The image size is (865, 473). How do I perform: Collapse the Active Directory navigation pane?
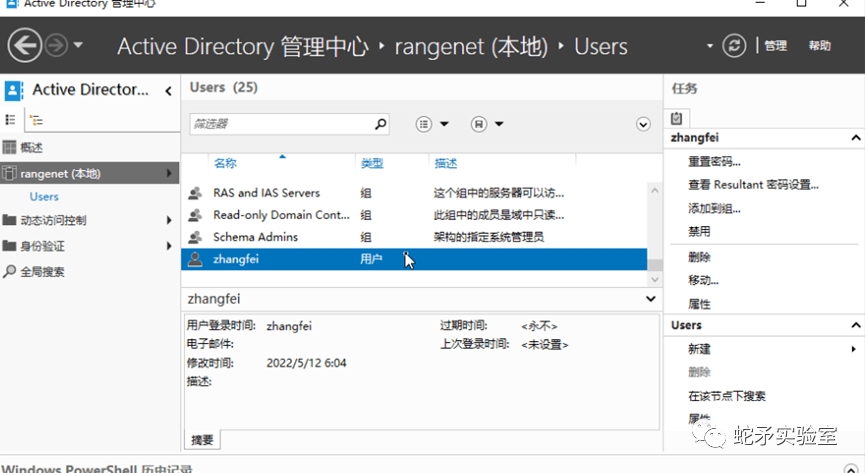[x=168, y=91]
